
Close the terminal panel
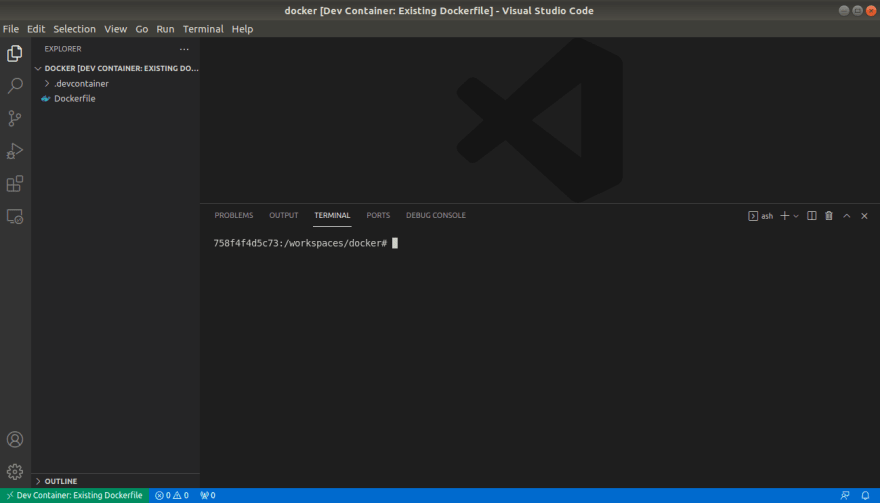(864, 216)
